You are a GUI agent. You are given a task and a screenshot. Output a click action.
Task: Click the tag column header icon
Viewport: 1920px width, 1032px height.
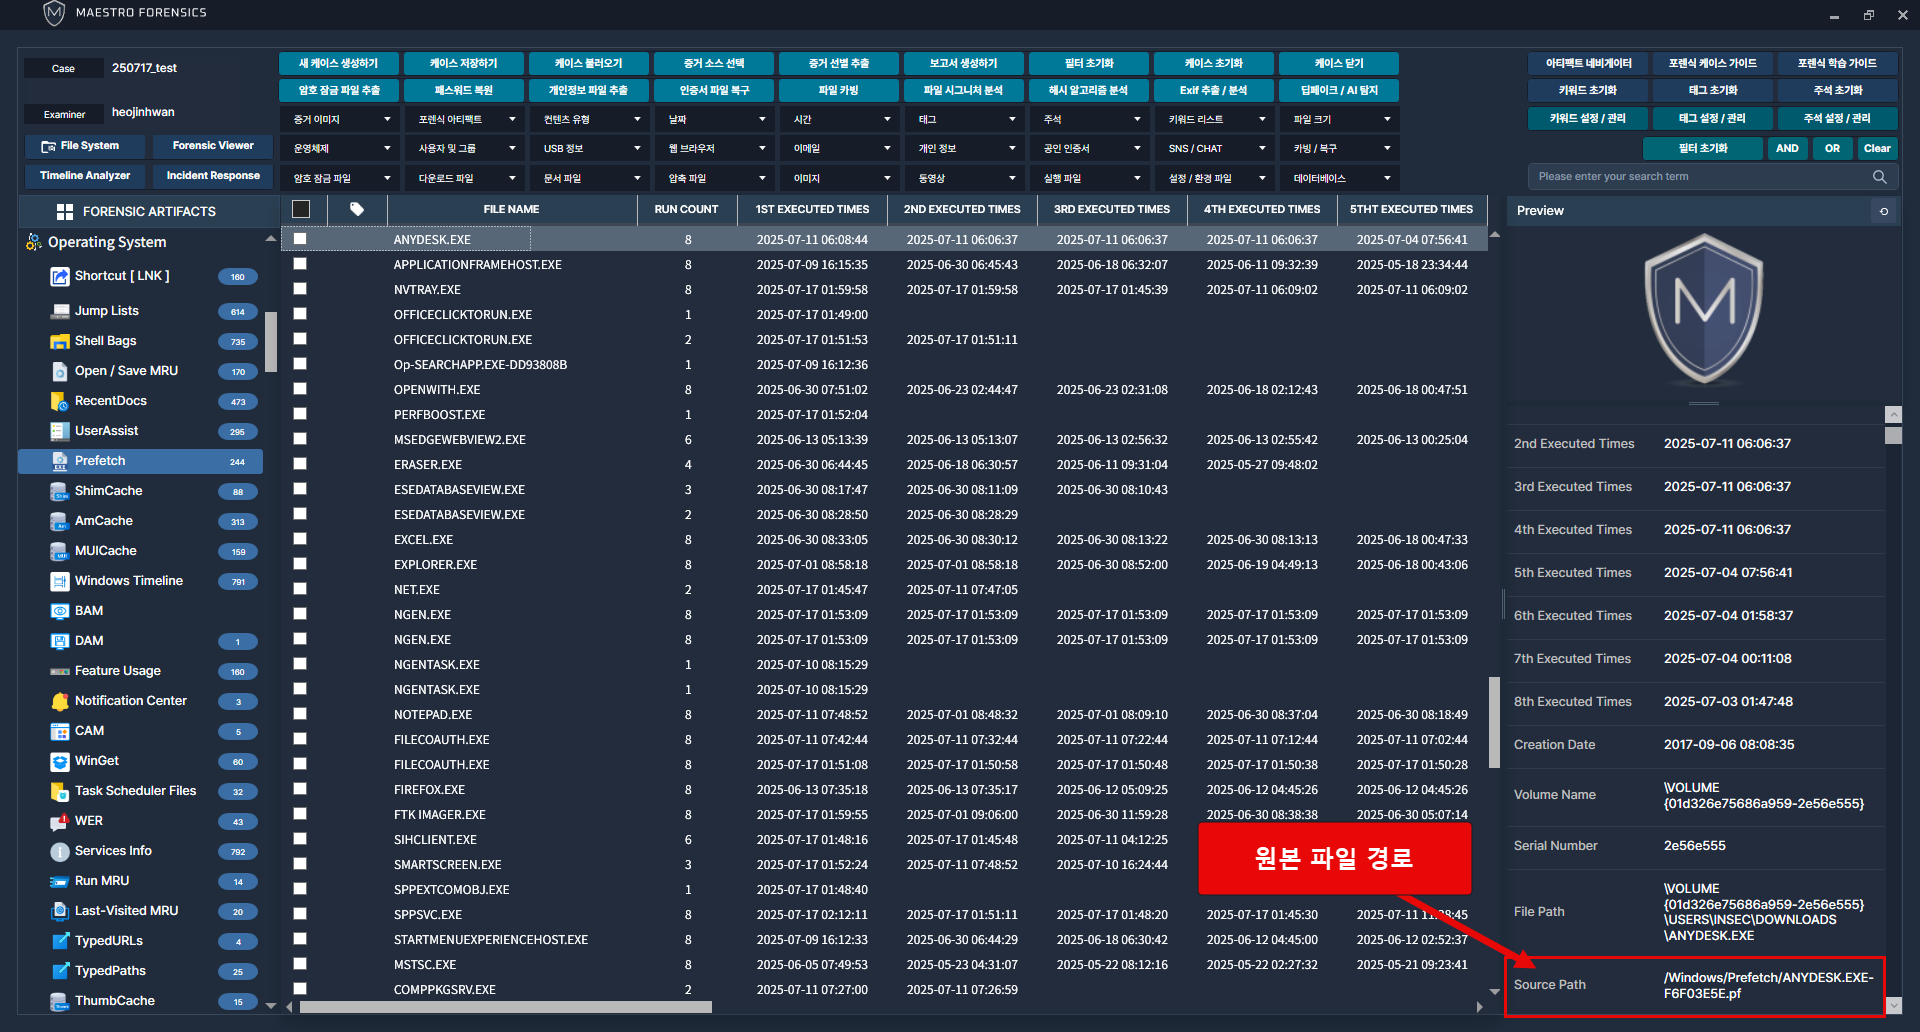[x=357, y=209]
